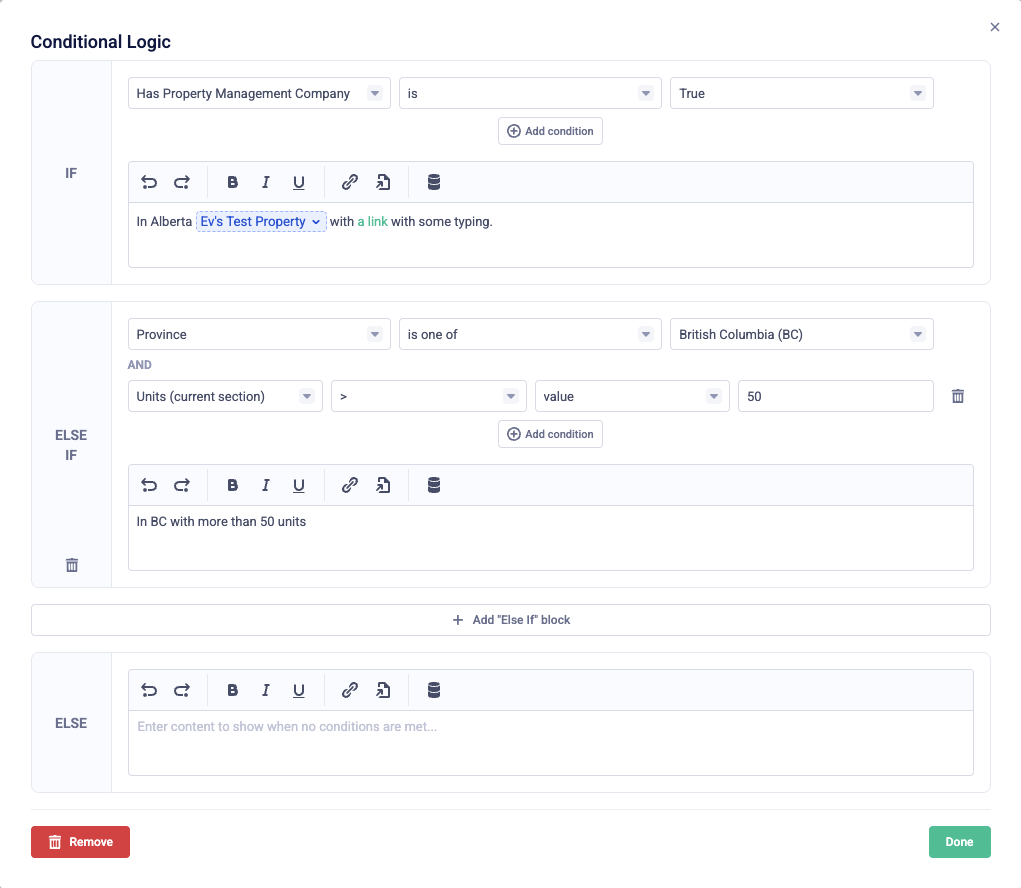Open 'a link' hyperlink in IF text
This screenshot has width=1021, height=888.
pos(372,221)
